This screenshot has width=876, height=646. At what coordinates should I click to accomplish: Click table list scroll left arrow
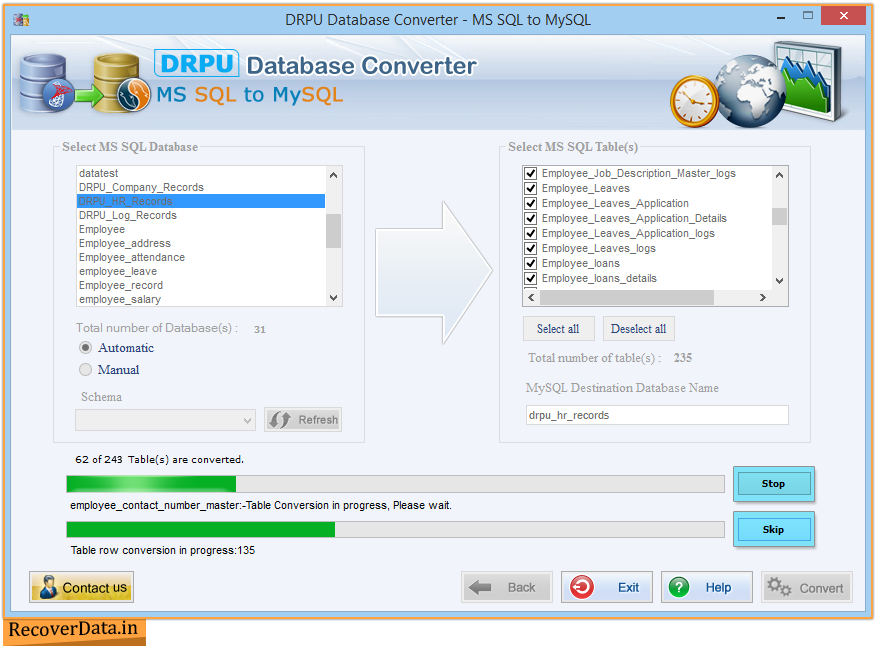[x=531, y=298]
